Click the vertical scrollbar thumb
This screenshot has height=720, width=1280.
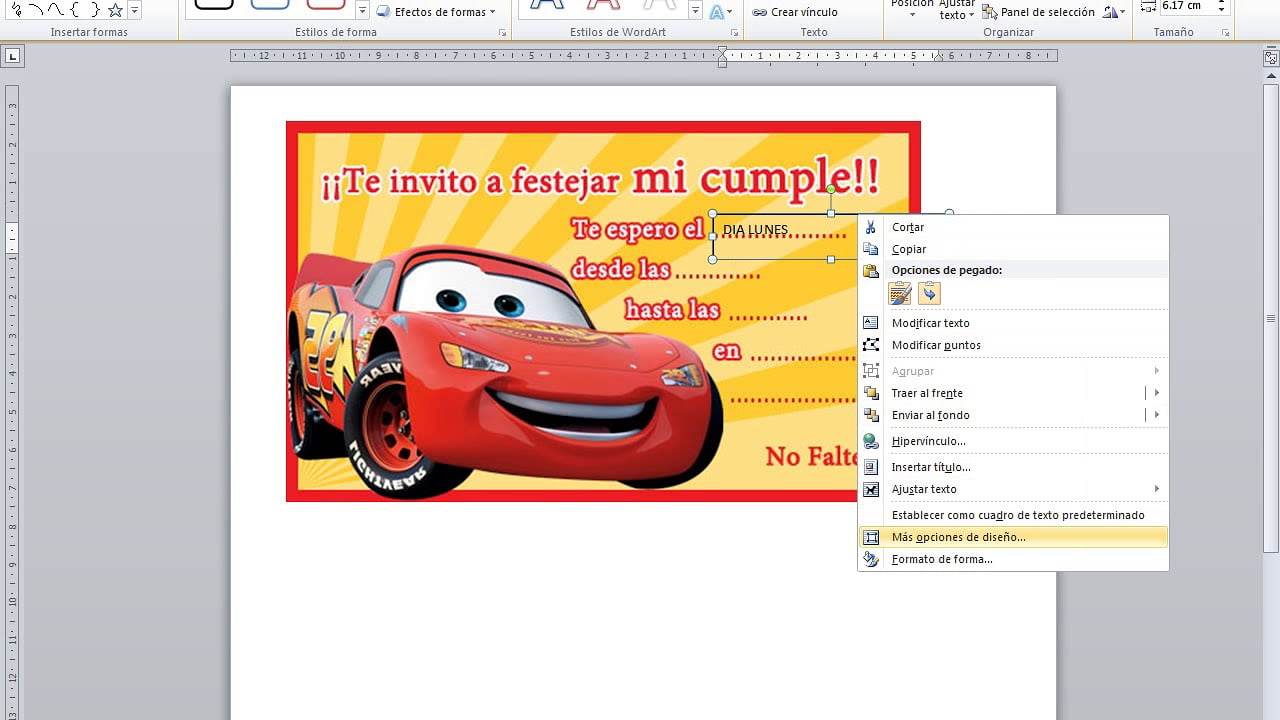pos(1271,318)
